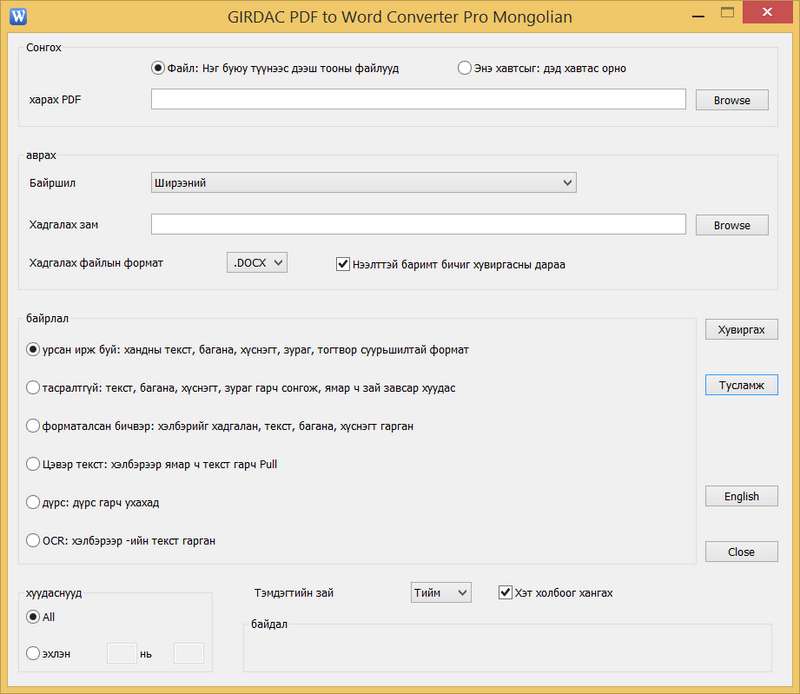800x694 pixels.
Task: Toggle Нээлттэй баримт бичиг checkbox
Action: (x=344, y=264)
